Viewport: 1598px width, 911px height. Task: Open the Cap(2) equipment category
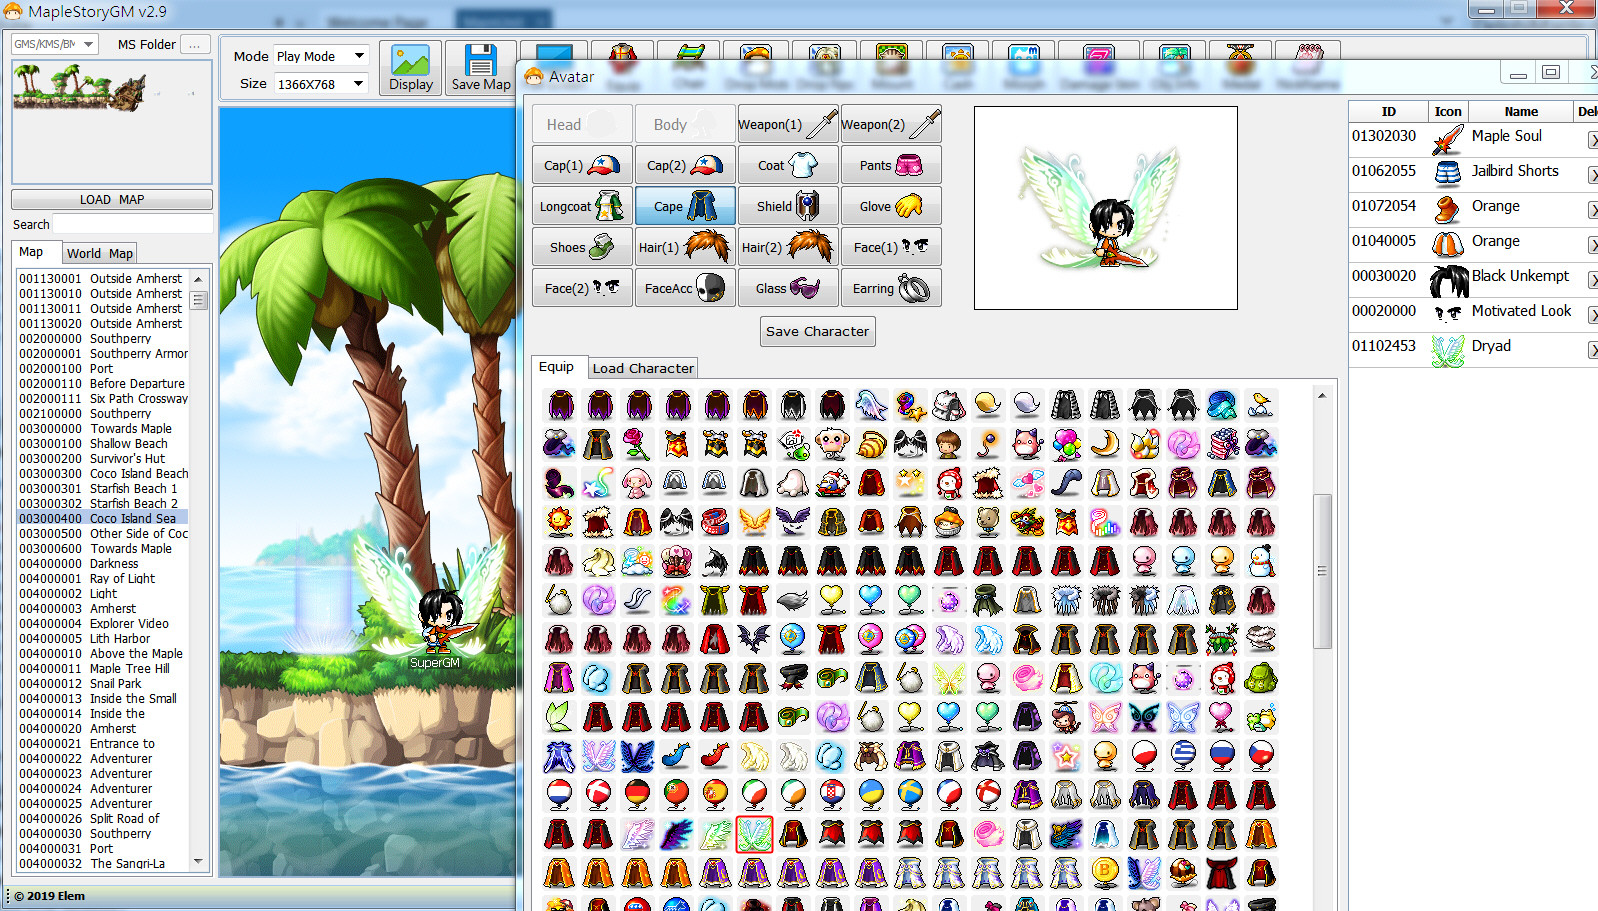point(686,165)
